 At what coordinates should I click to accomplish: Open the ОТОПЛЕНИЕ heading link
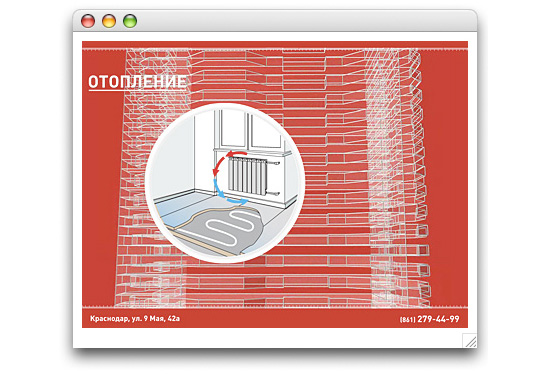(x=137, y=82)
